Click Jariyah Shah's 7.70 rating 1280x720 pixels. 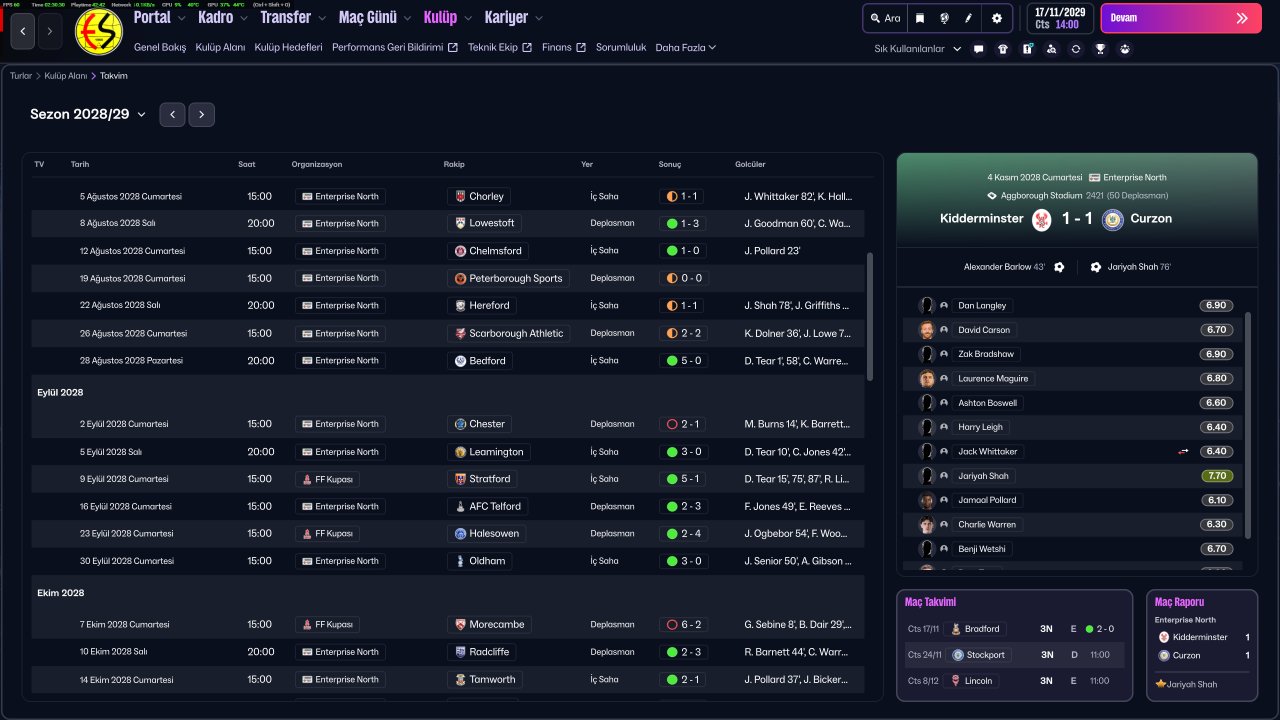click(1216, 477)
